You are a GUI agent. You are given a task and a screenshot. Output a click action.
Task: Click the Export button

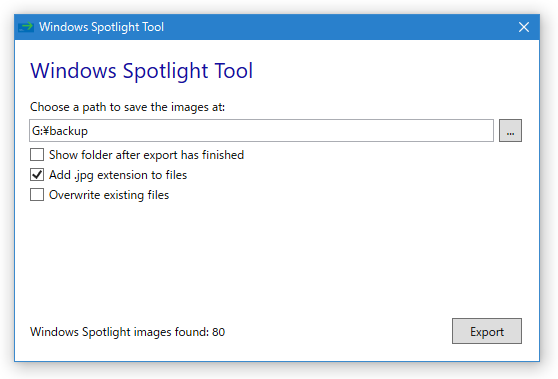(x=486, y=331)
